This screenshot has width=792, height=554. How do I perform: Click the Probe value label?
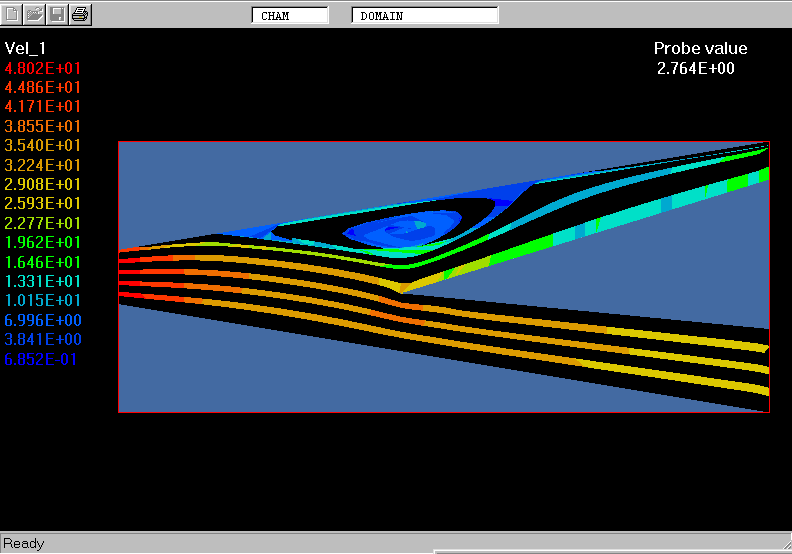click(x=700, y=49)
